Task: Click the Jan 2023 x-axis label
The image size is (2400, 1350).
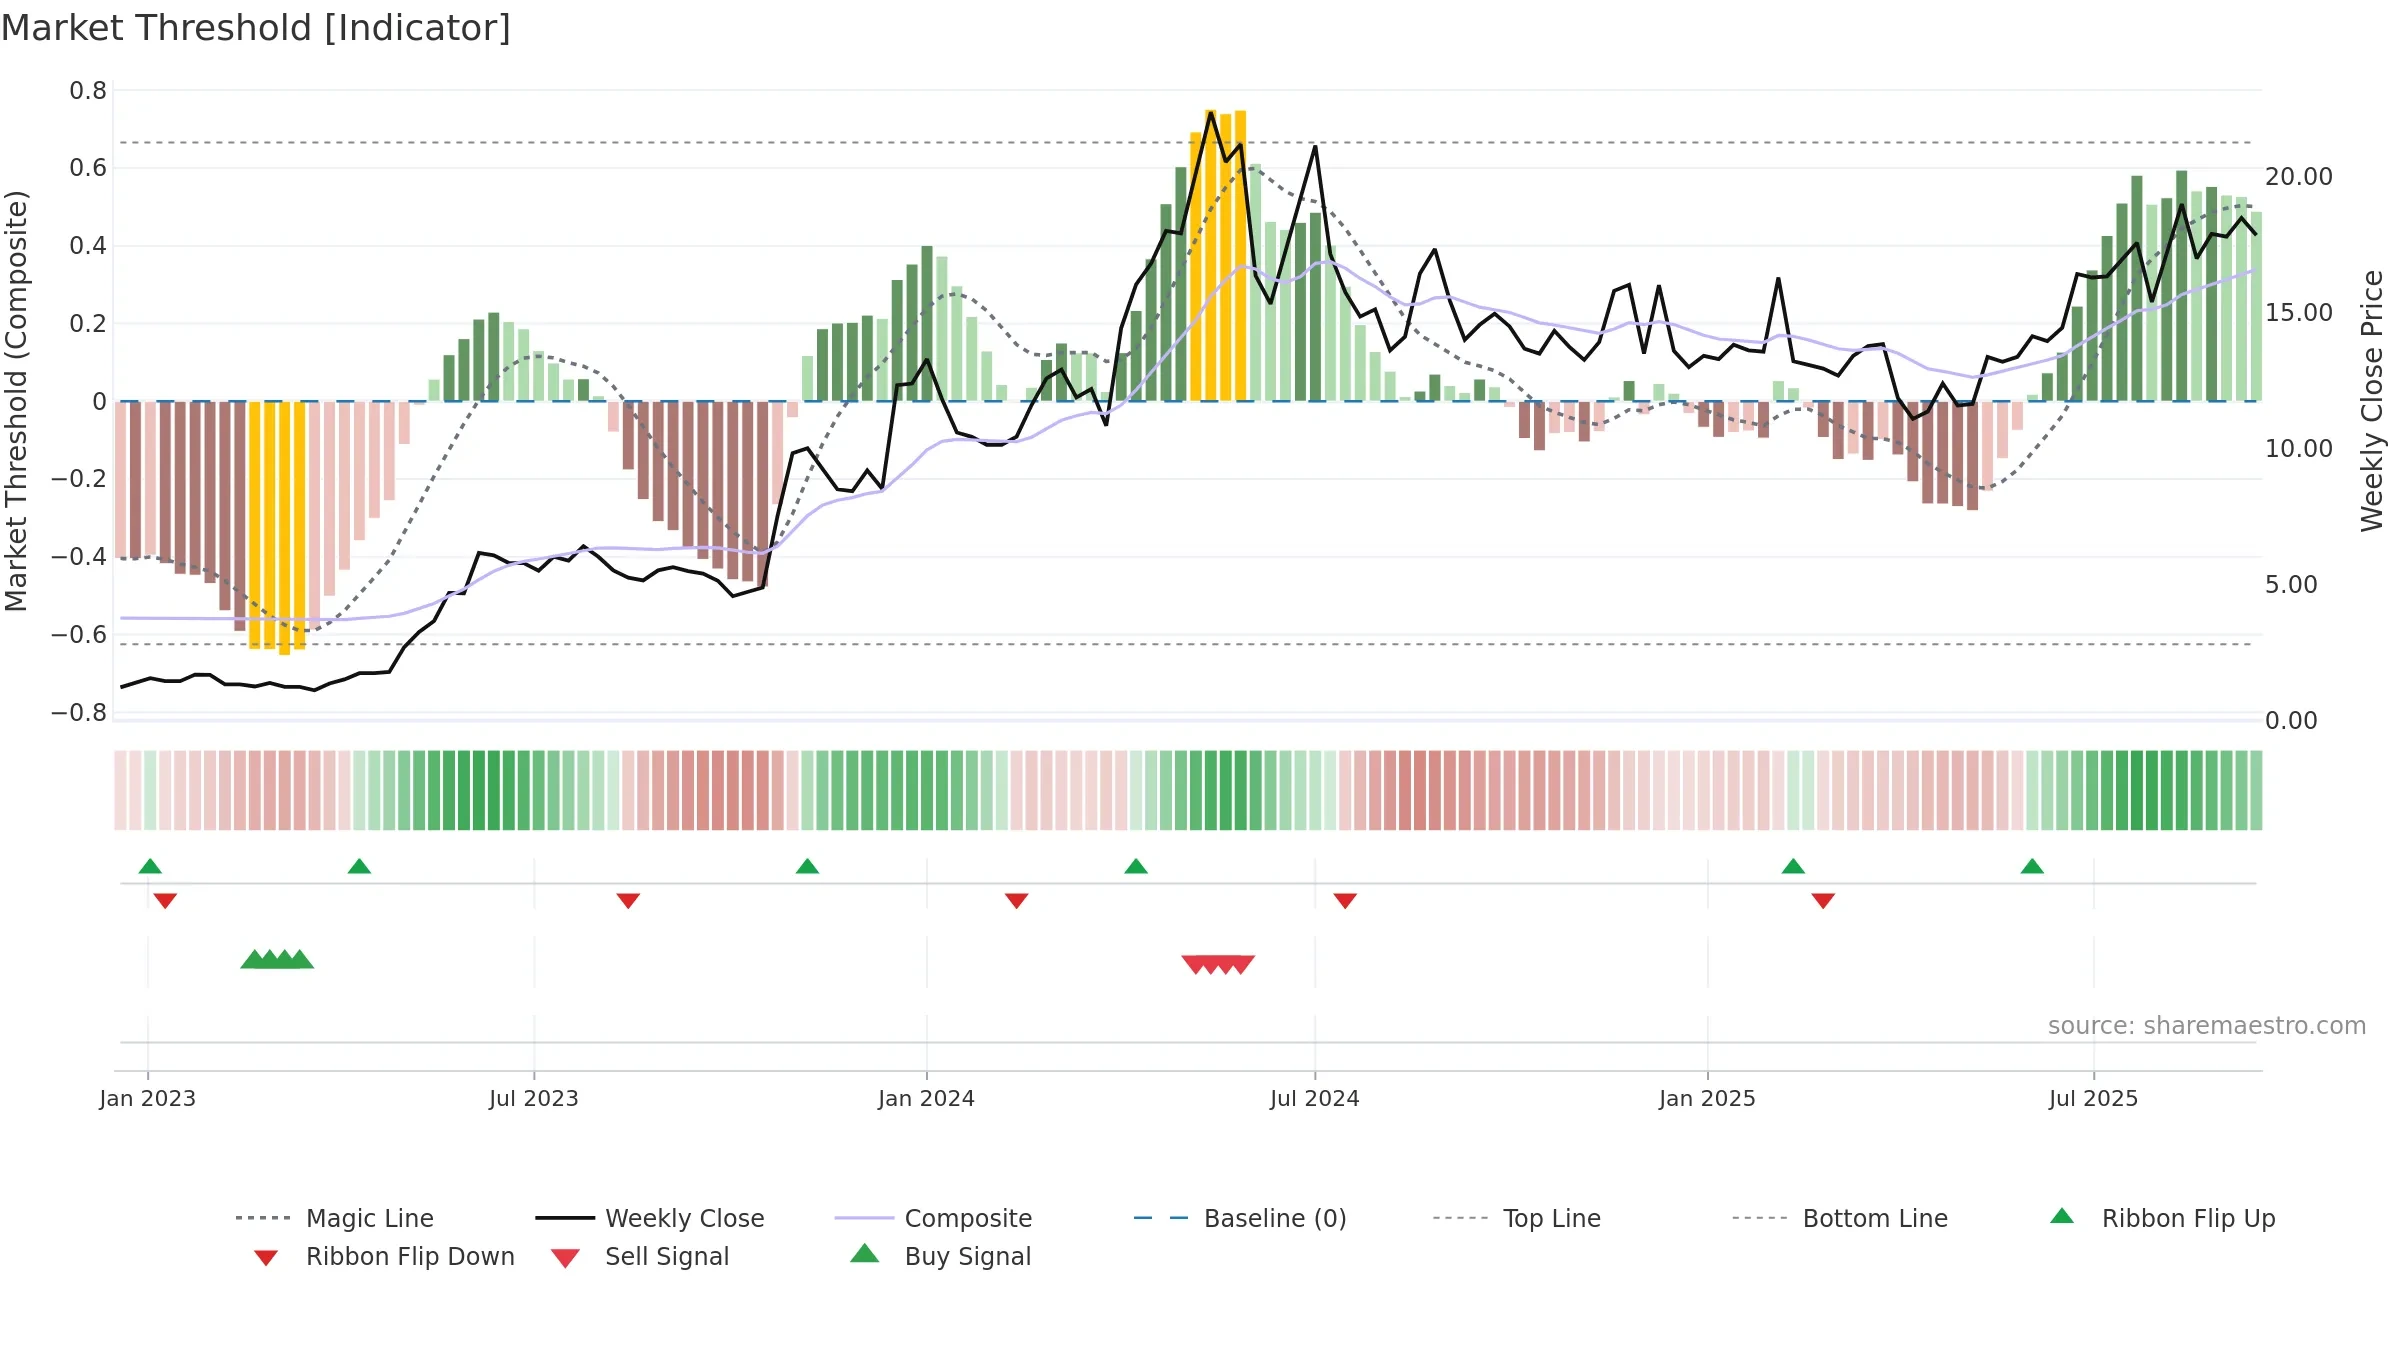Action: pos(148,1098)
